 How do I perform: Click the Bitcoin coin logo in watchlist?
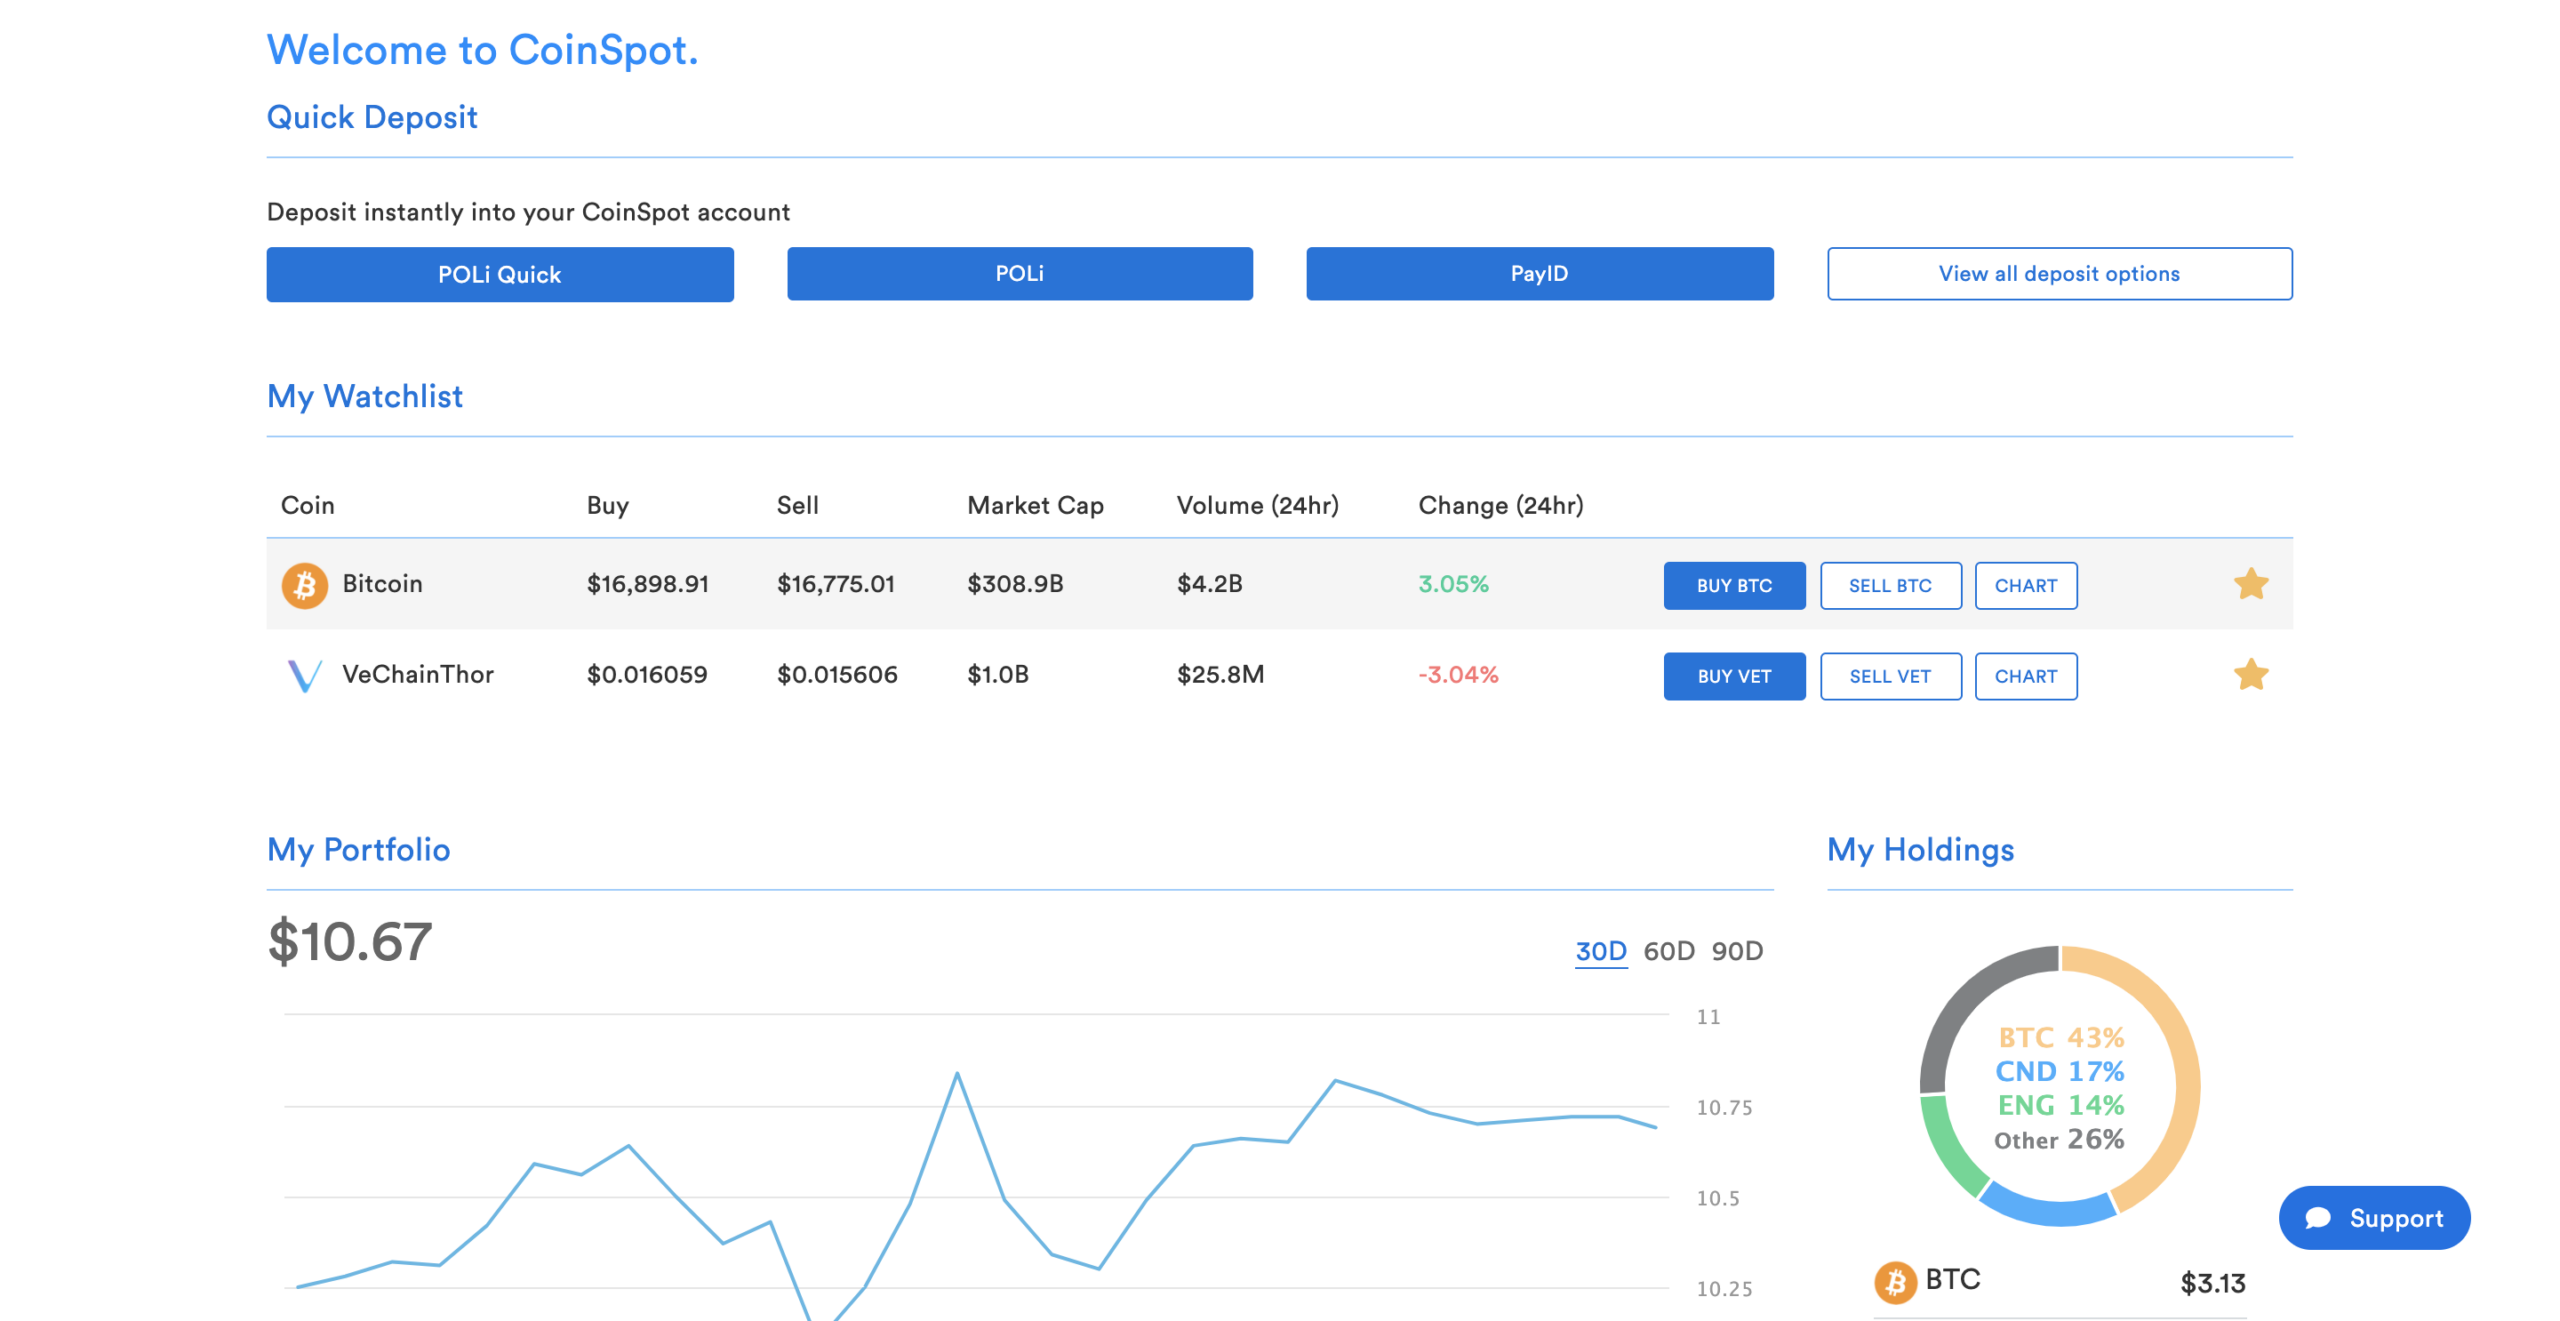(304, 585)
